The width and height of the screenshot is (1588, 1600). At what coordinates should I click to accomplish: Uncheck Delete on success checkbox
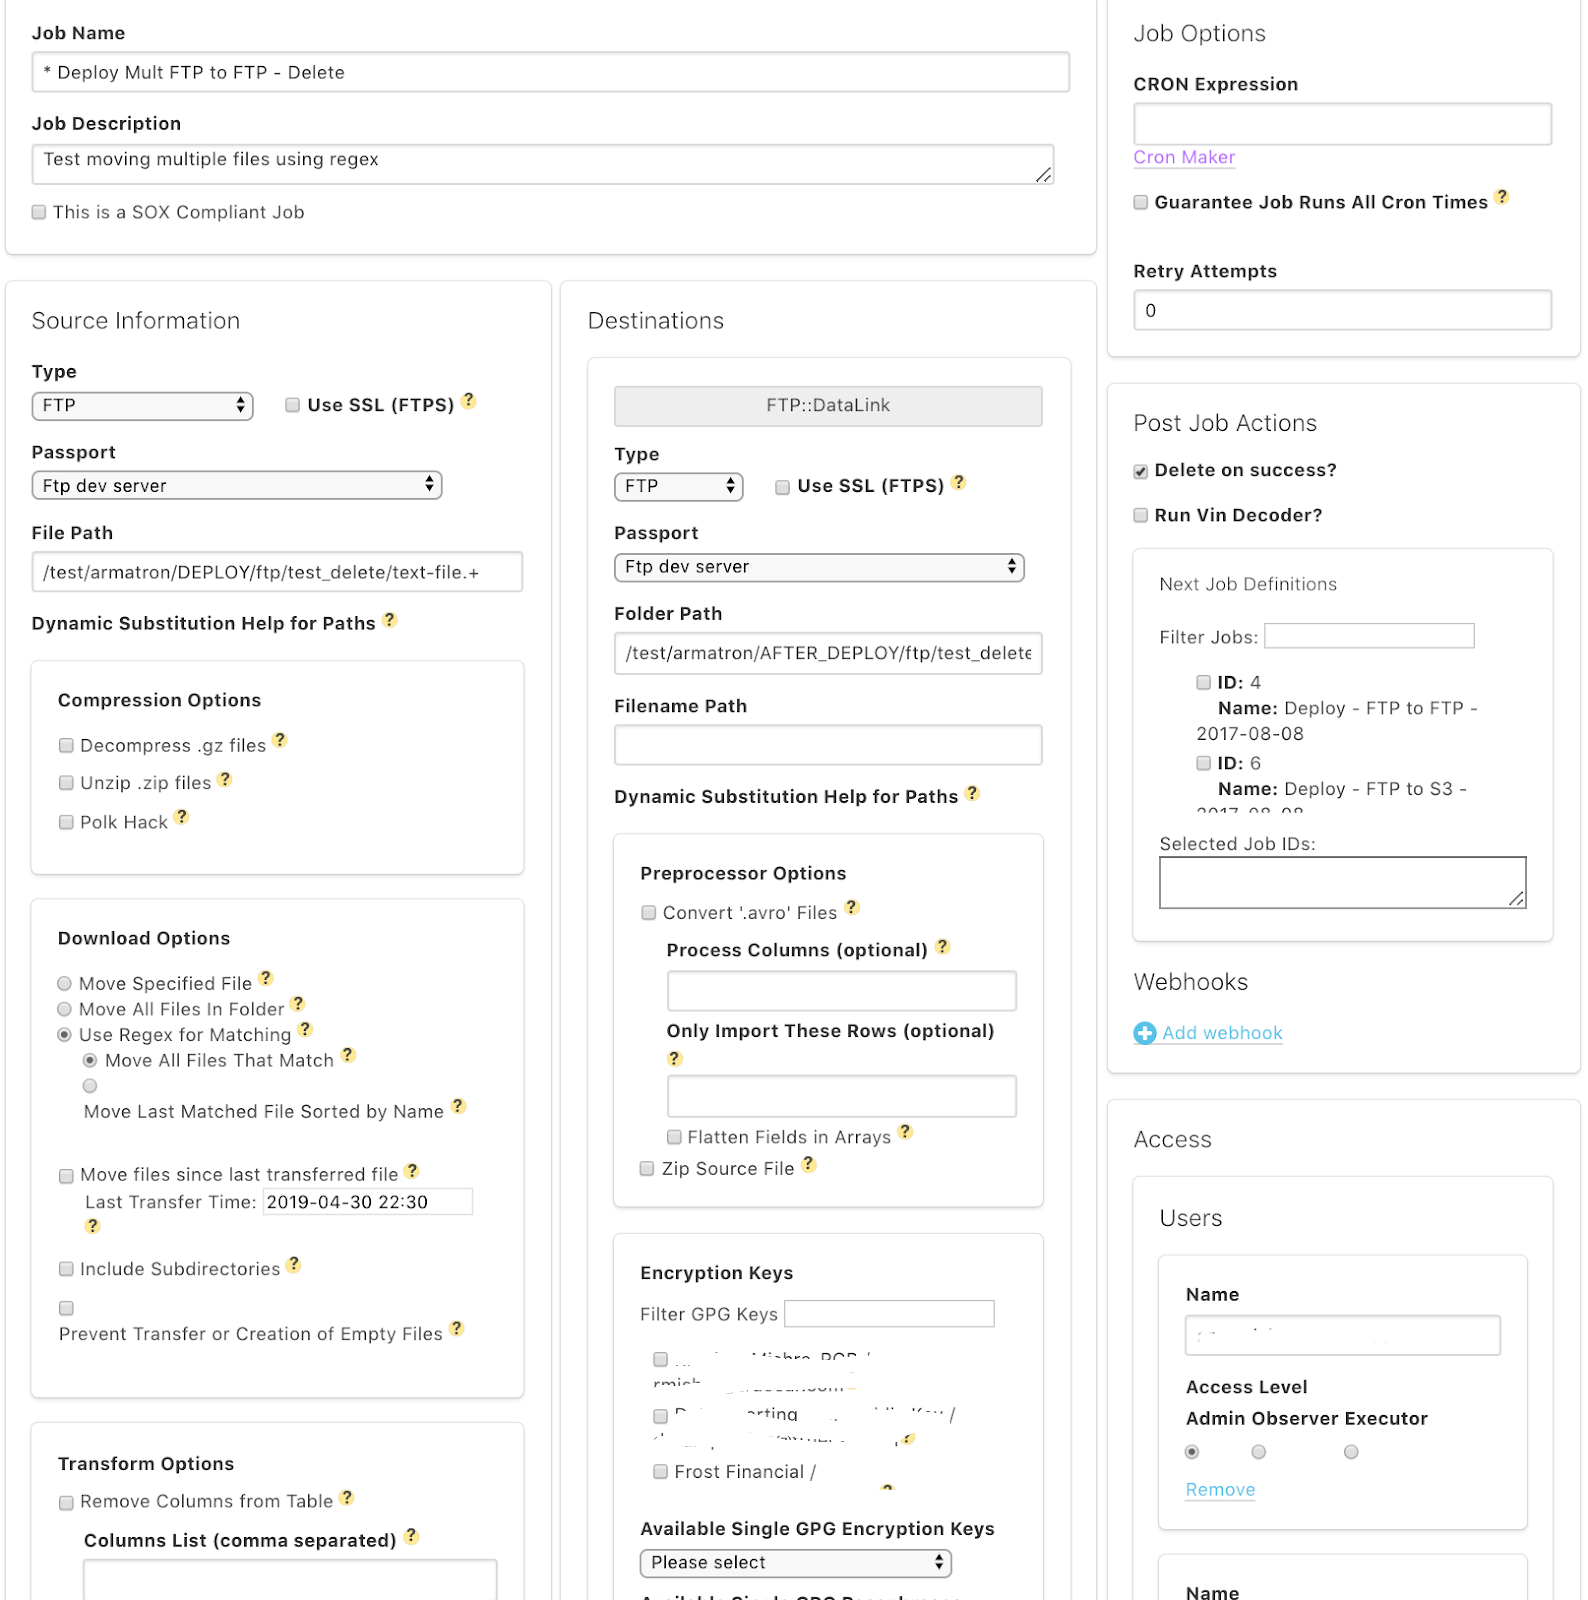pyautogui.click(x=1141, y=471)
